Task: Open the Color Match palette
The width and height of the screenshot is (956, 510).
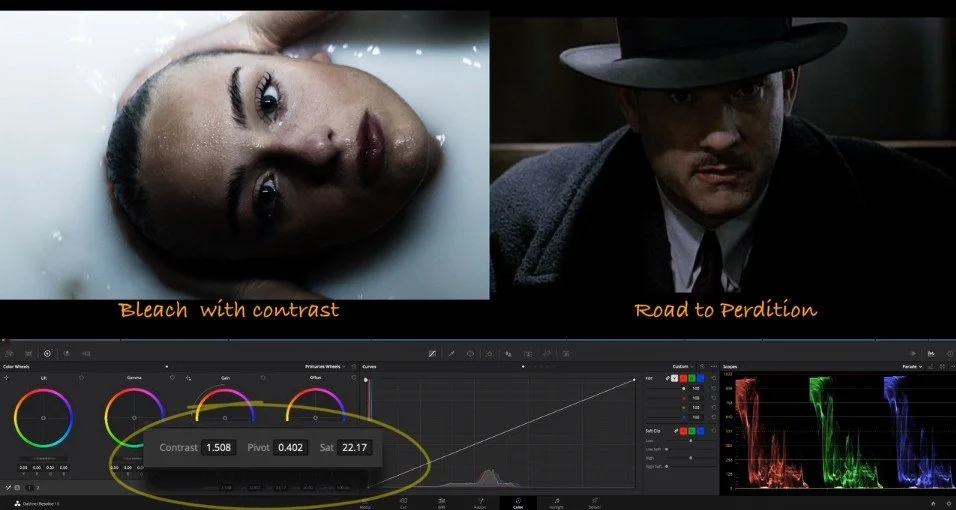Action: pyautogui.click(x=28, y=353)
